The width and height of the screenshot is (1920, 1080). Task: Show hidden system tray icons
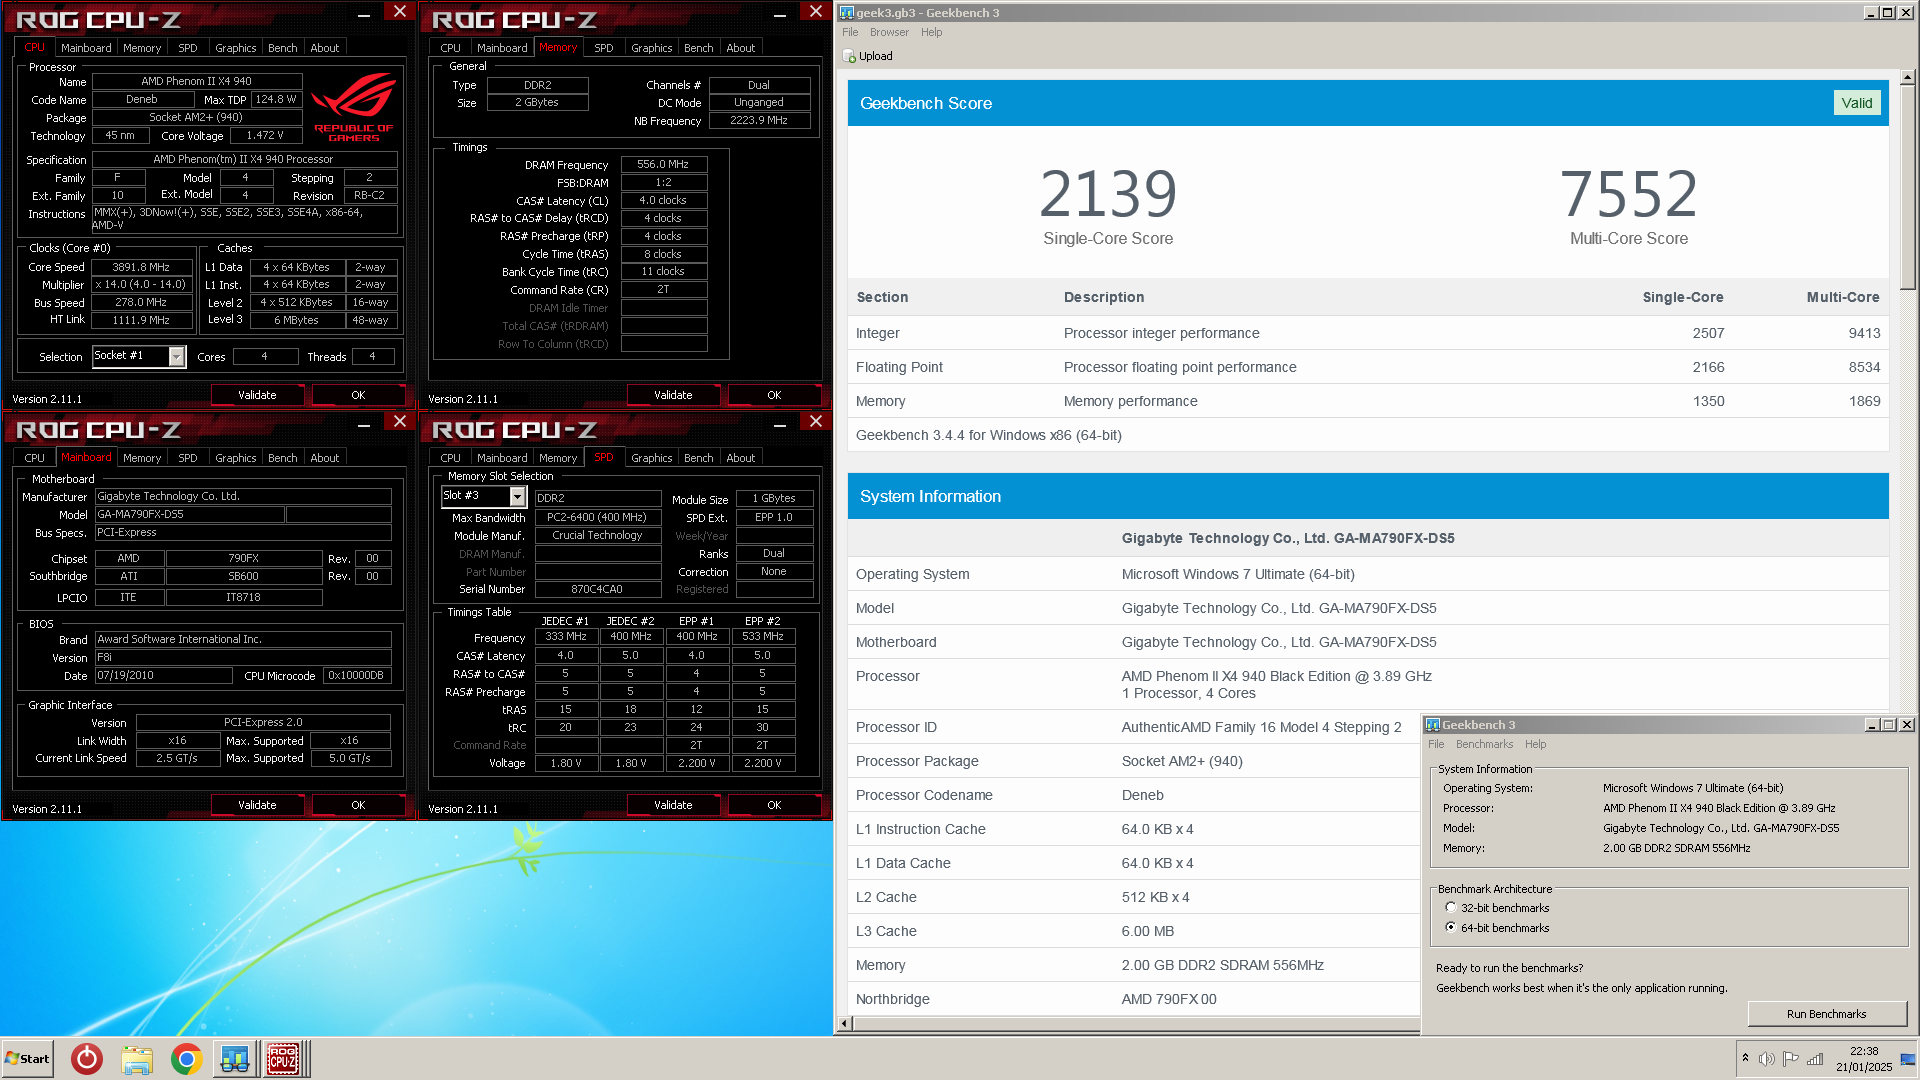pyautogui.click(x=1745, y=1058)
